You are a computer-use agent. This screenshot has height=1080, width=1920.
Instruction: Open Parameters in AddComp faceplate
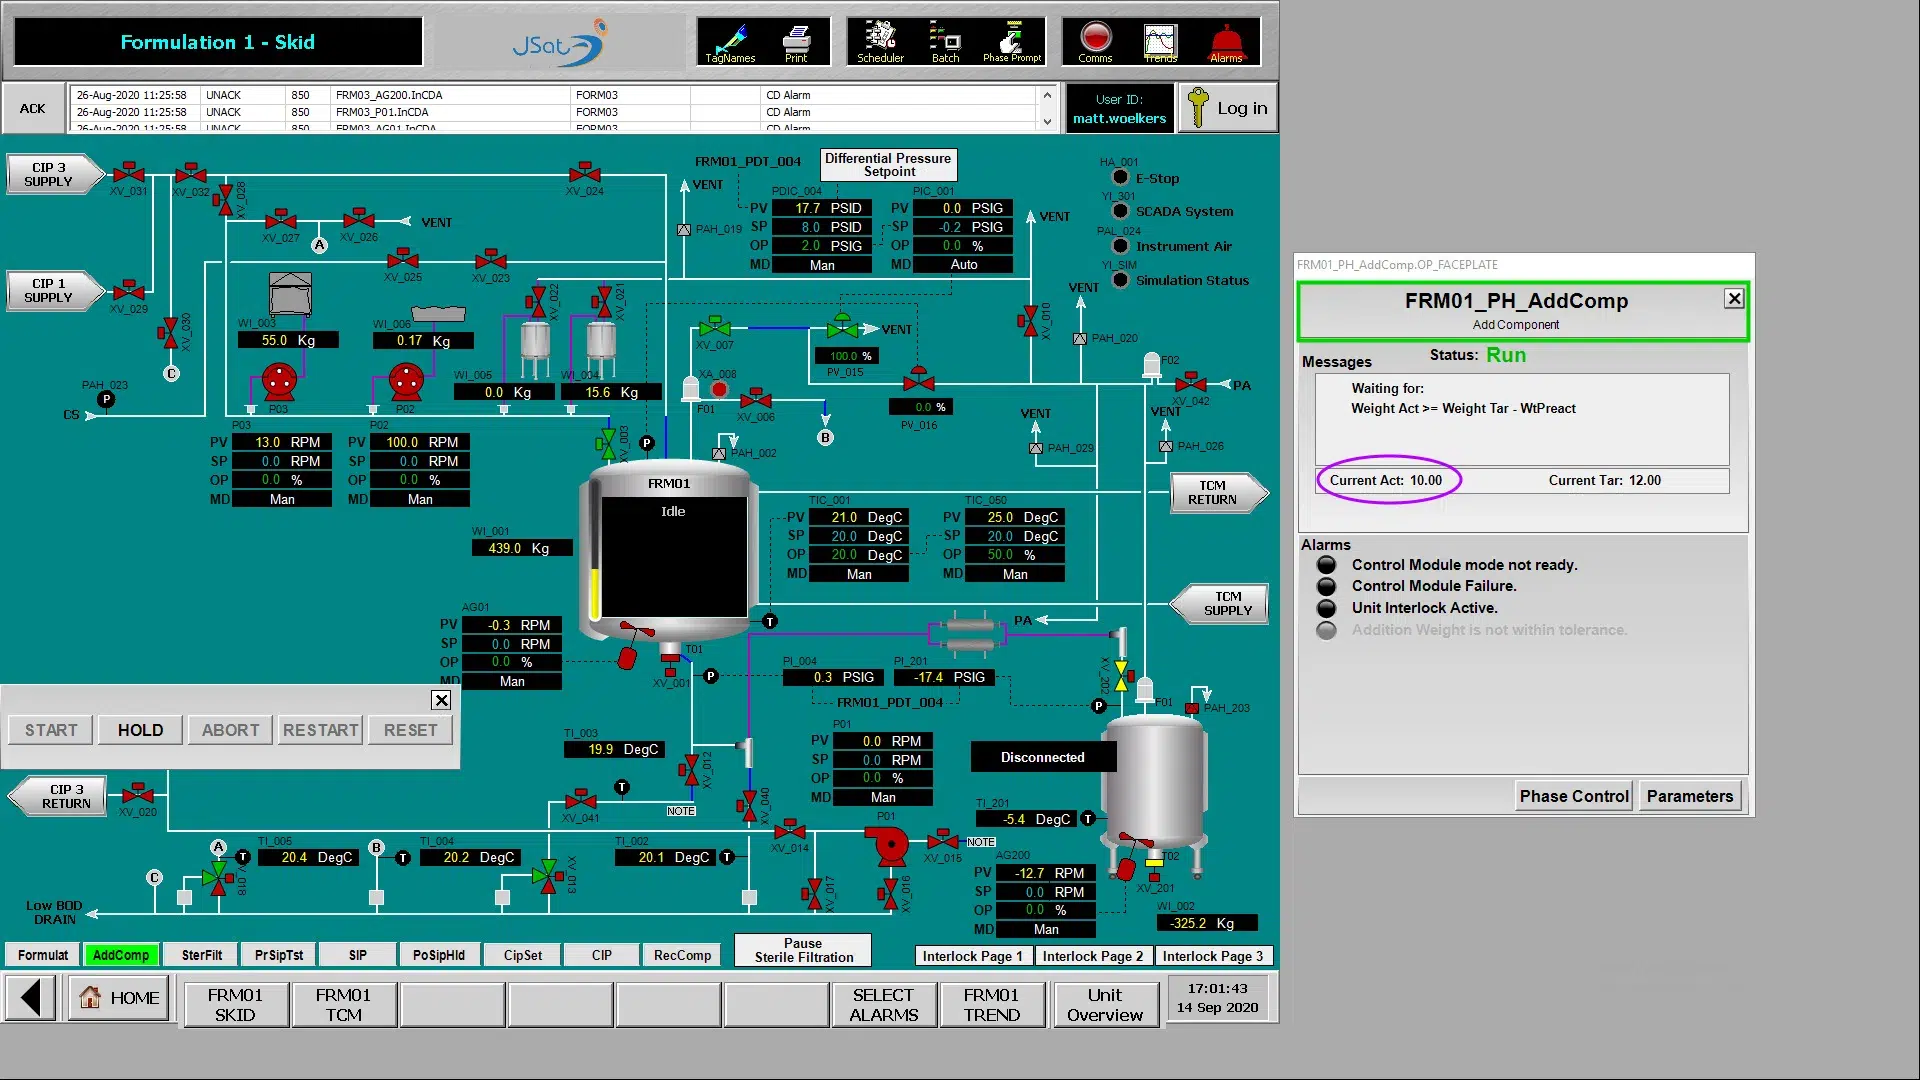click(x=1689, y=796)
